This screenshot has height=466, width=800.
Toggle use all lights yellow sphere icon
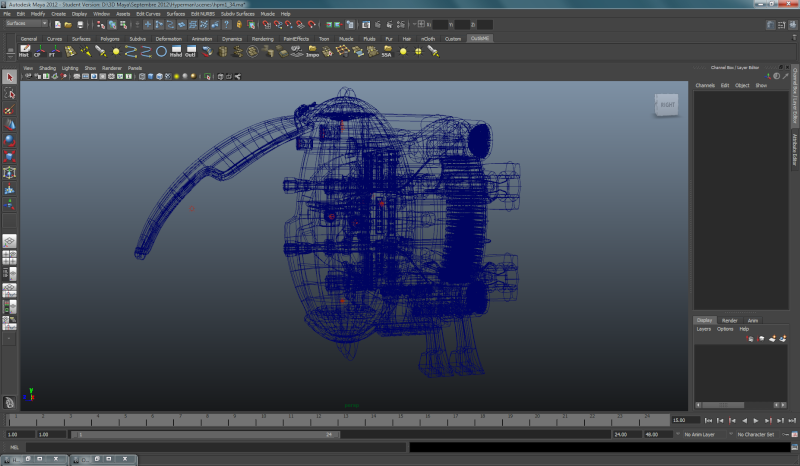[x=177, y=77]
